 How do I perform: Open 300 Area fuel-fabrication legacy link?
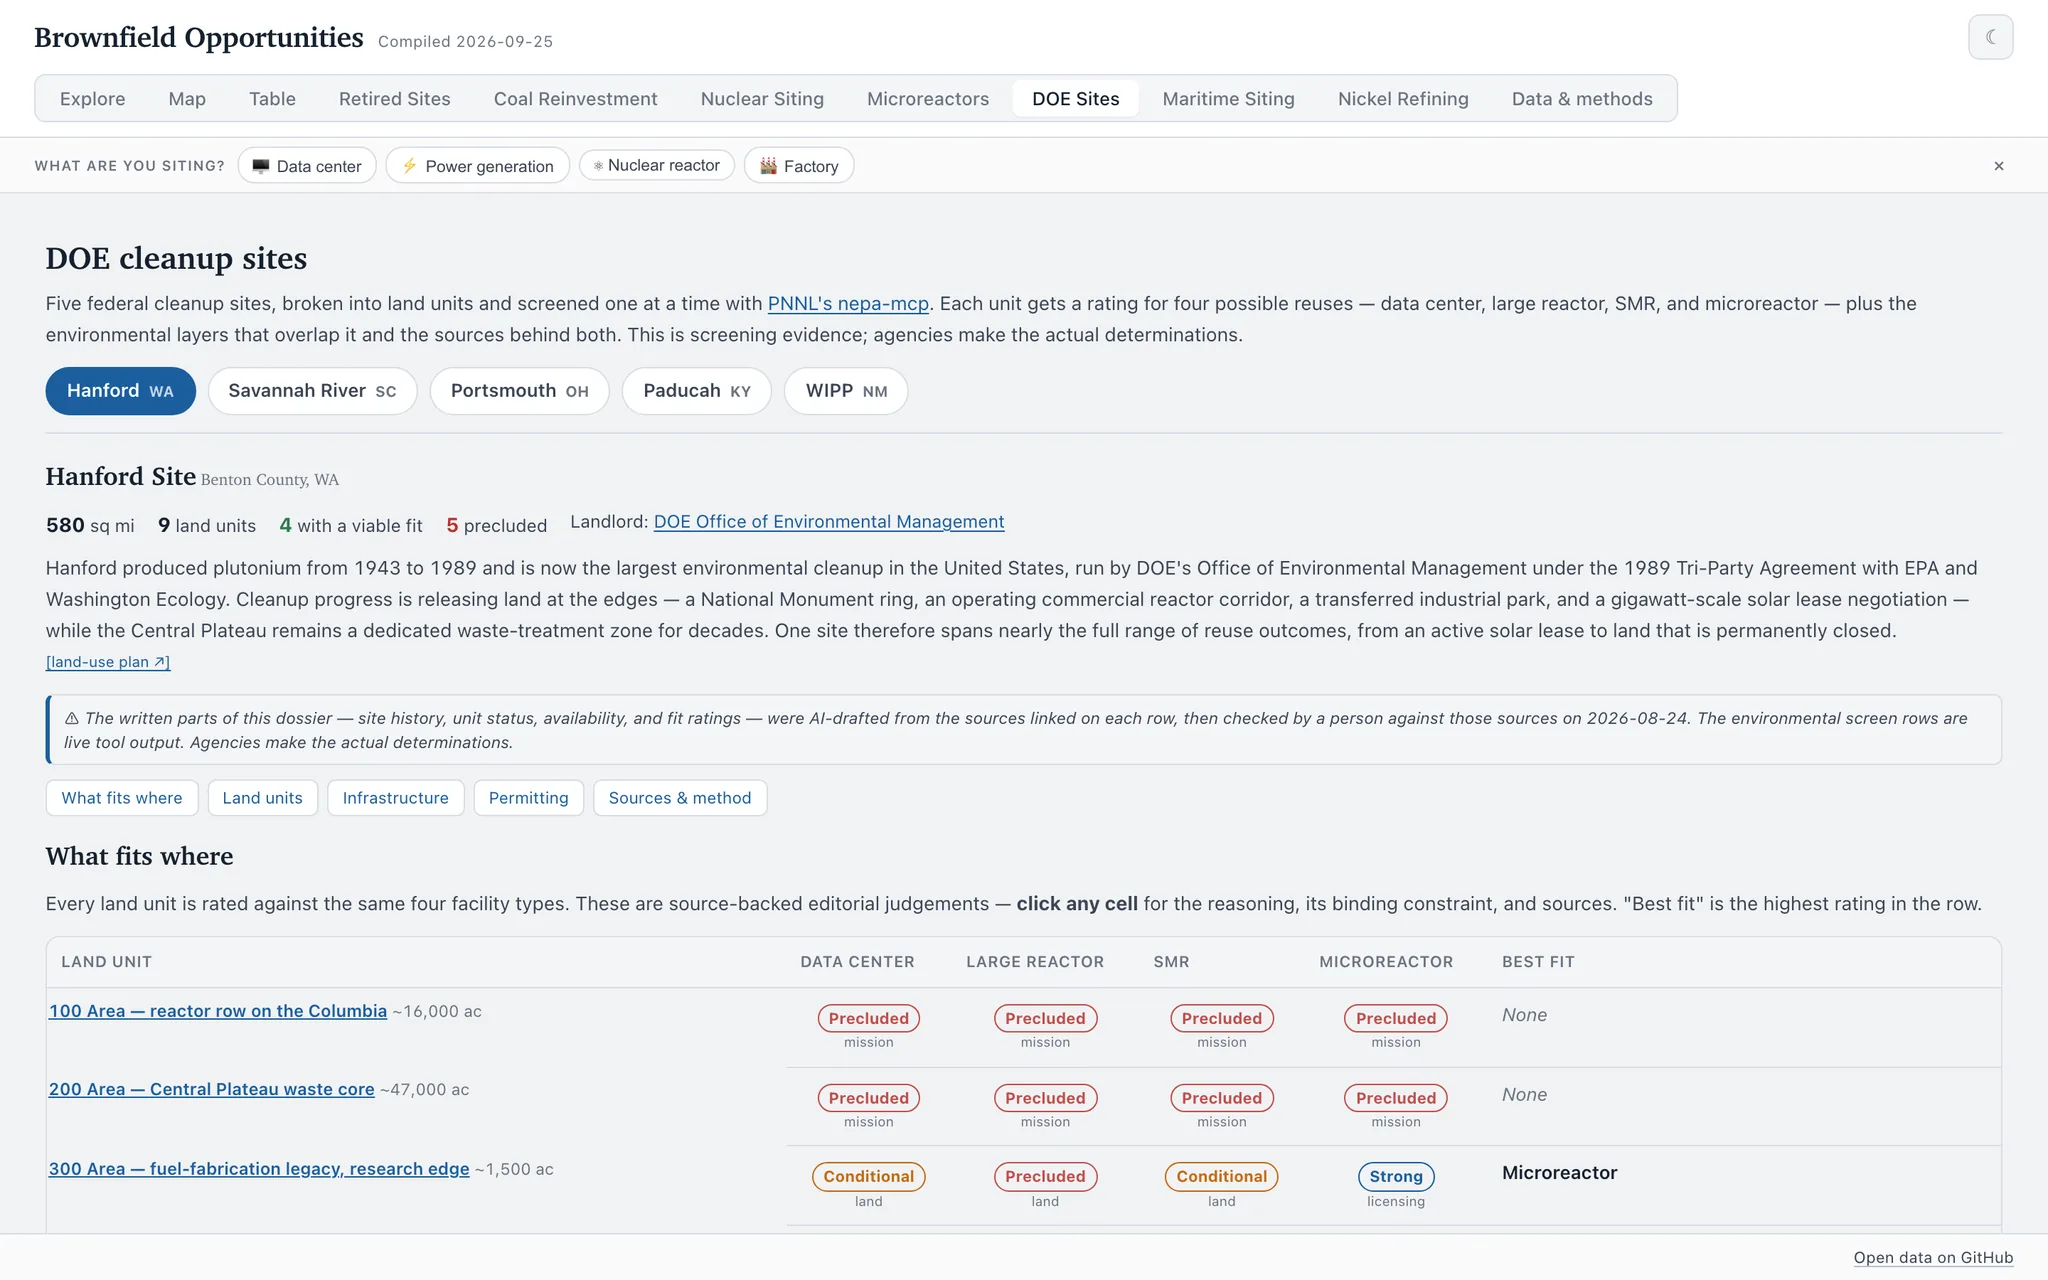coord(259,1169)
